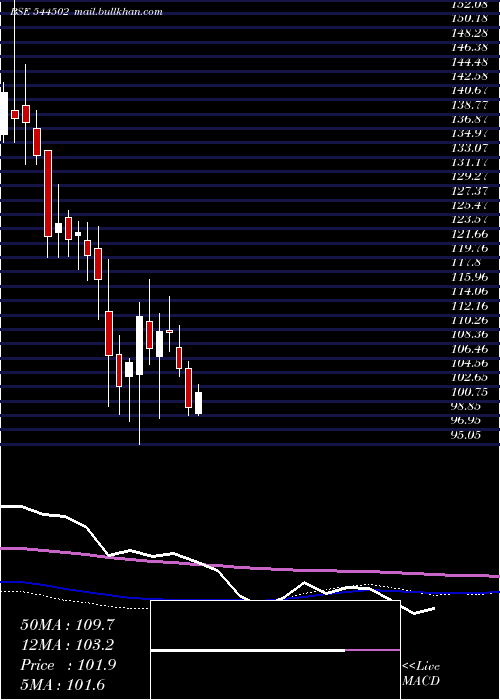This screenshot has width=500, height=700.
Task: Choose the 131.17 price level text
Action: click(468, 162)
